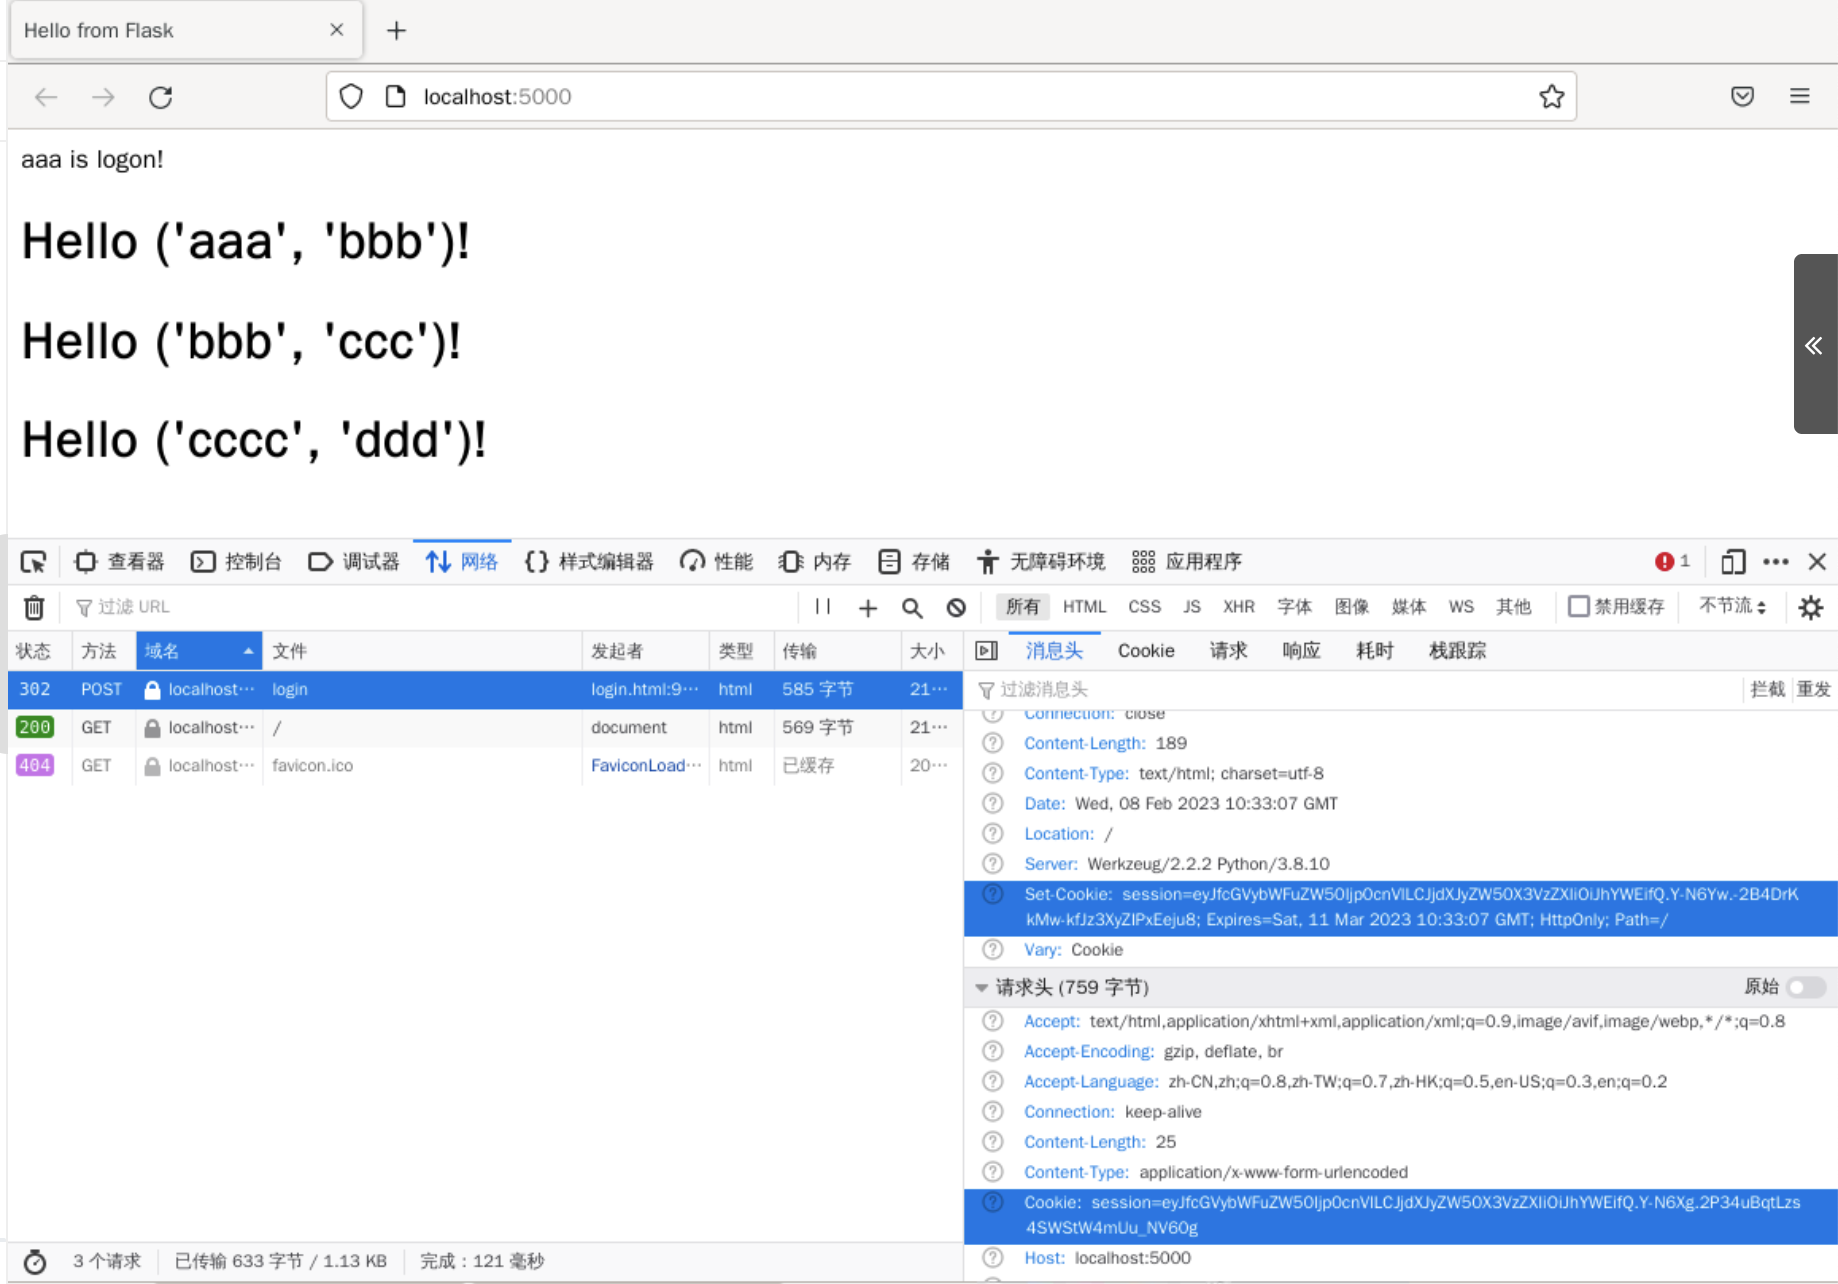Open devtools three-dot options menu
Viewport: 1838px width, 1284px height.
pos(1776,562)
